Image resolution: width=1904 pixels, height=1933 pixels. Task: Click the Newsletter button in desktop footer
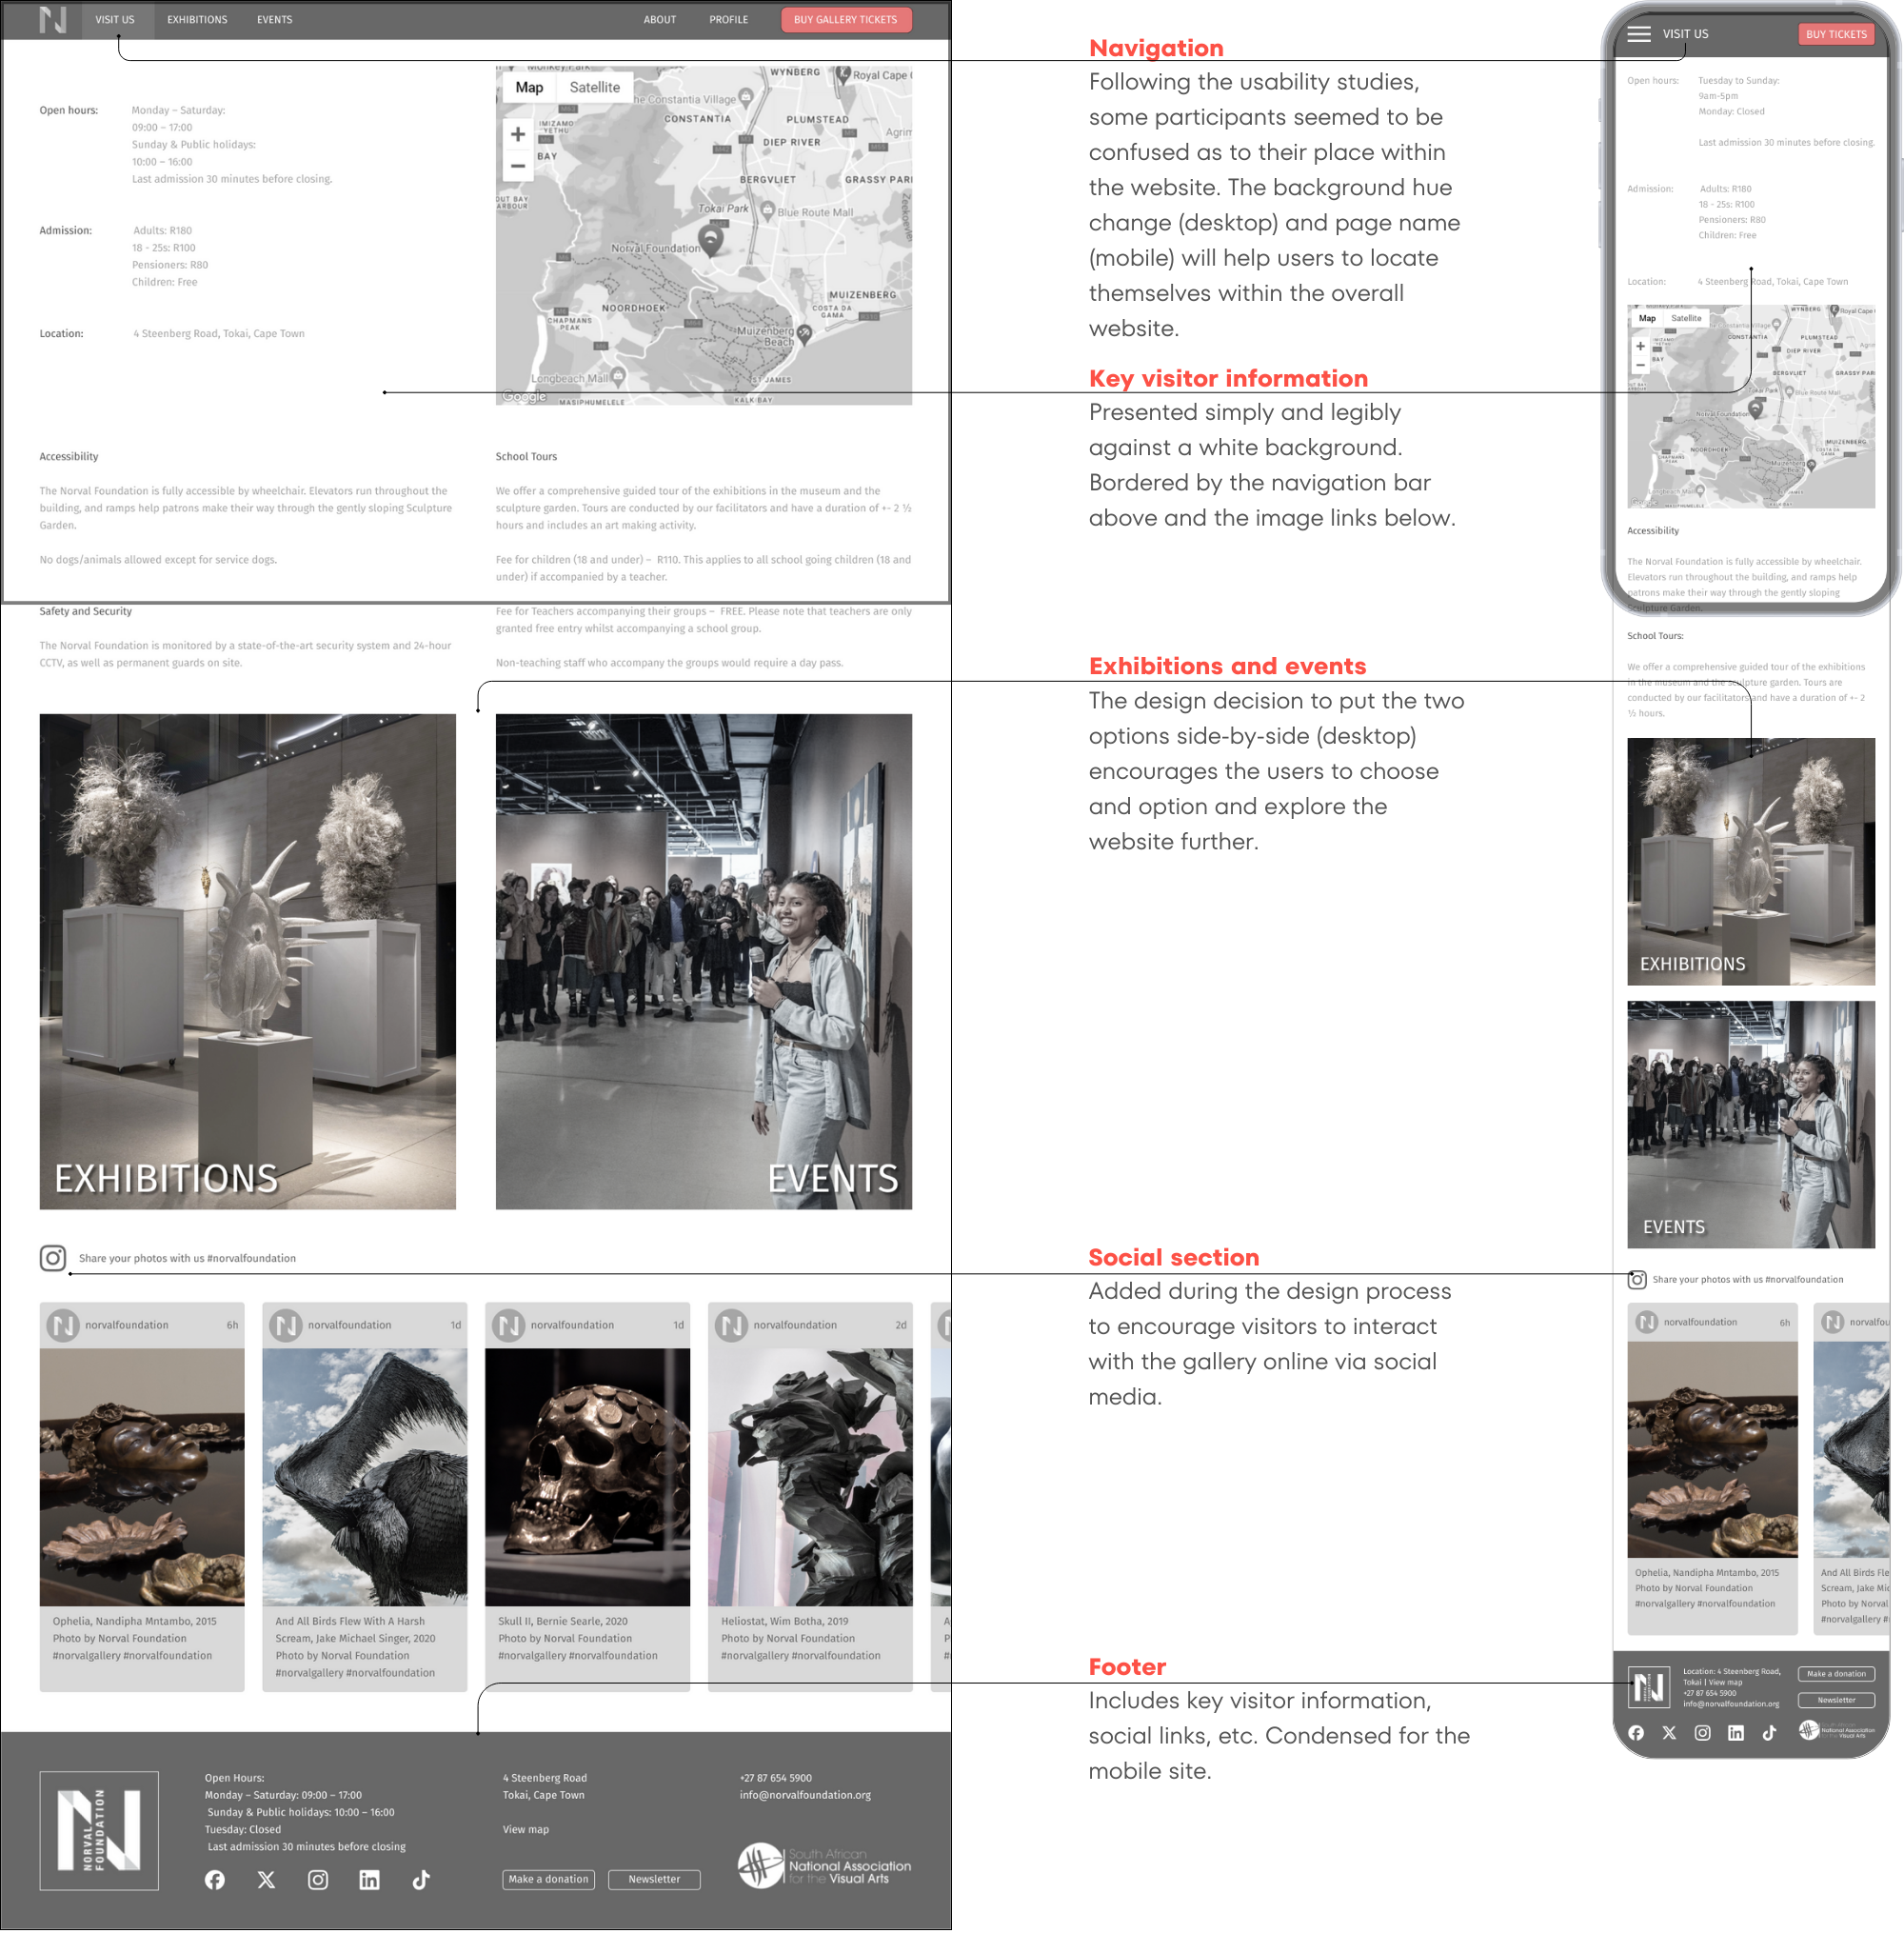click(654, 1879)
